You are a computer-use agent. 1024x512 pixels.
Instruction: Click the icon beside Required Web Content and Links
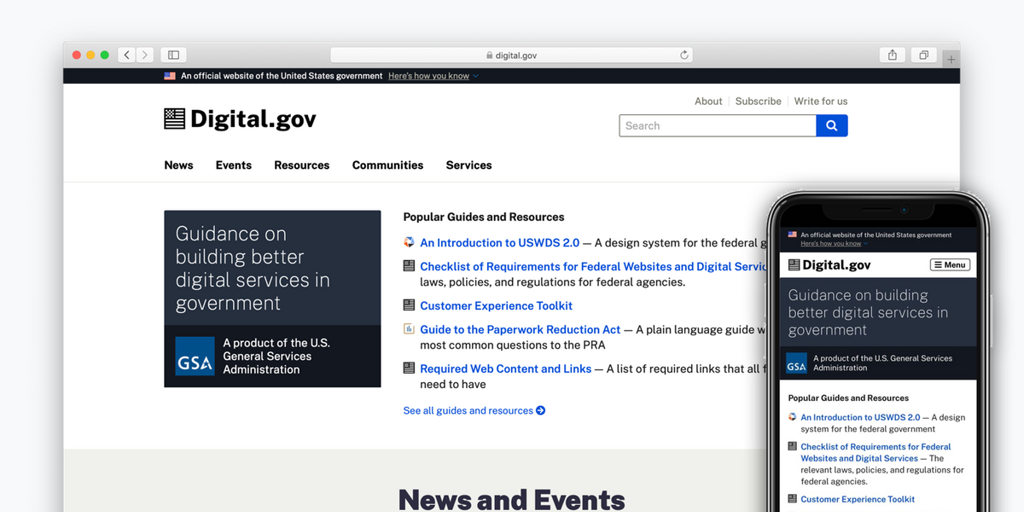pyautogui.click(x=409, y=368)
